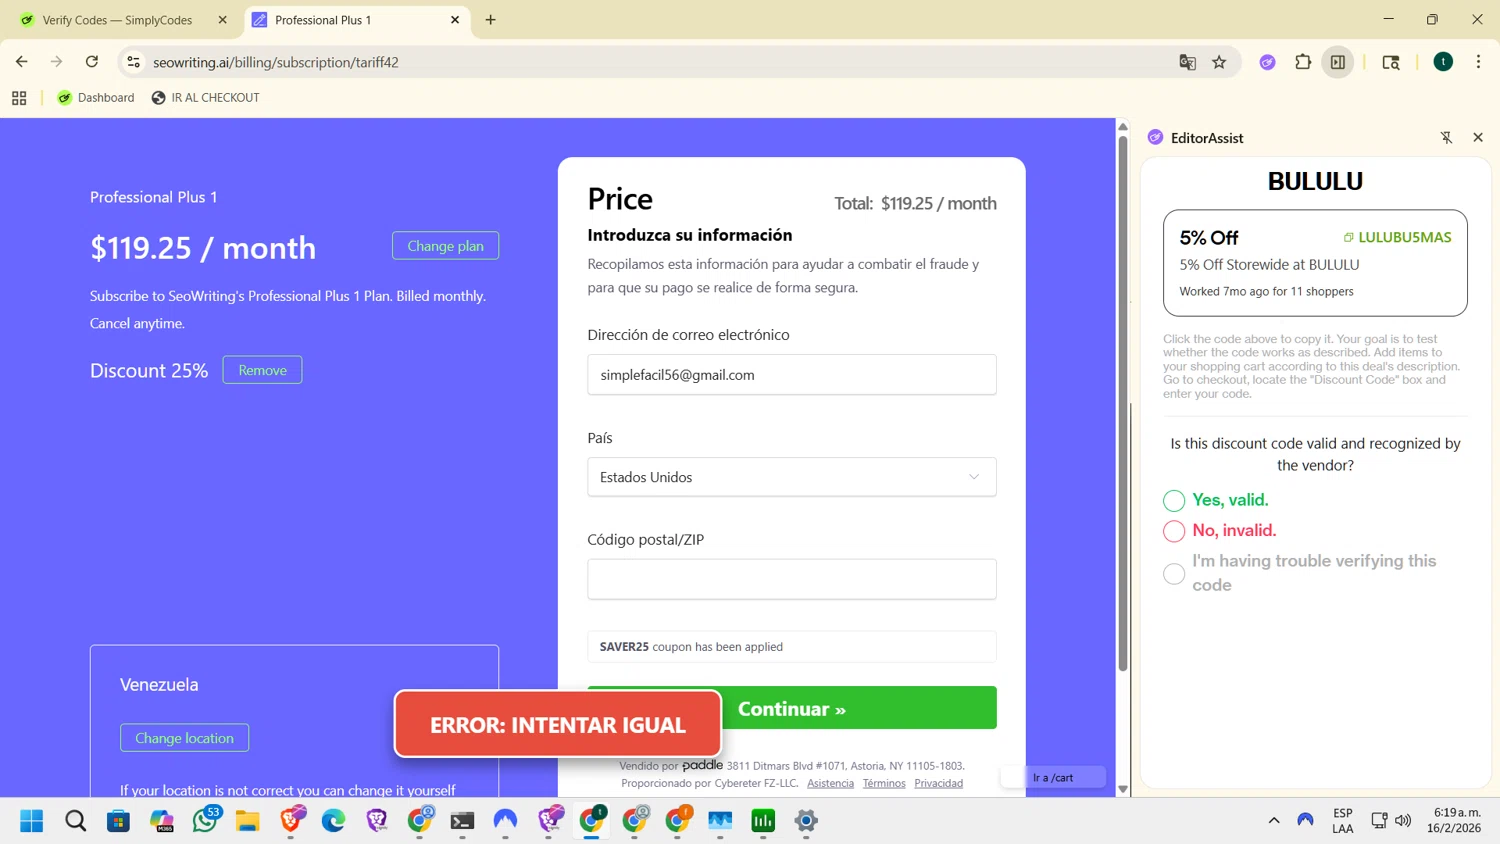Viewport: 1500px width, 844px height.
Task: Open the purple EditorAssist extension icon
Action: click(x=1267, y=62)
